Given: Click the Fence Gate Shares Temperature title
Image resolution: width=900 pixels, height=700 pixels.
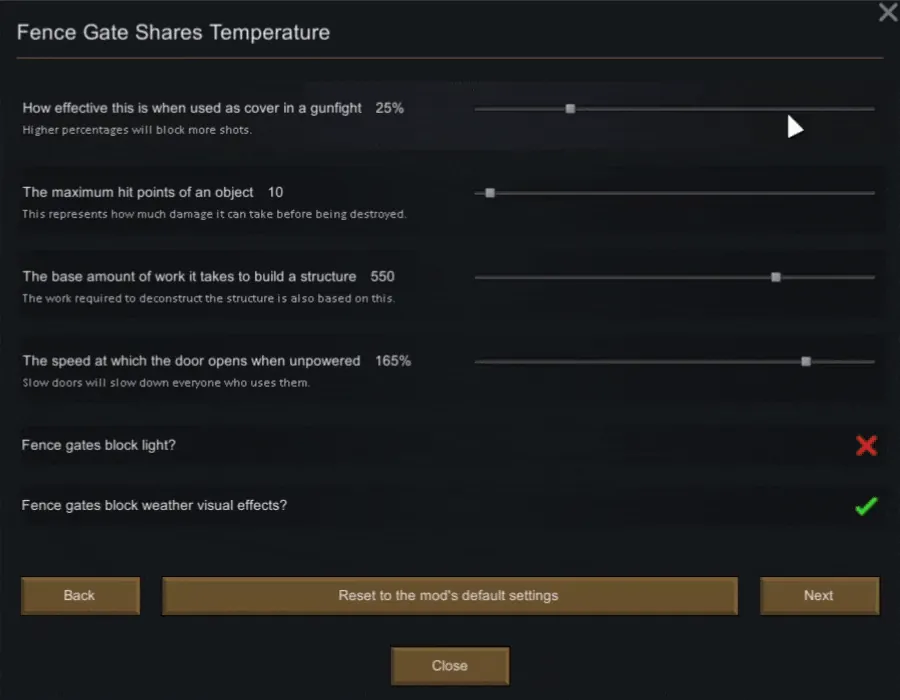Looking at the screenshot, I should [x=173, y=33].
